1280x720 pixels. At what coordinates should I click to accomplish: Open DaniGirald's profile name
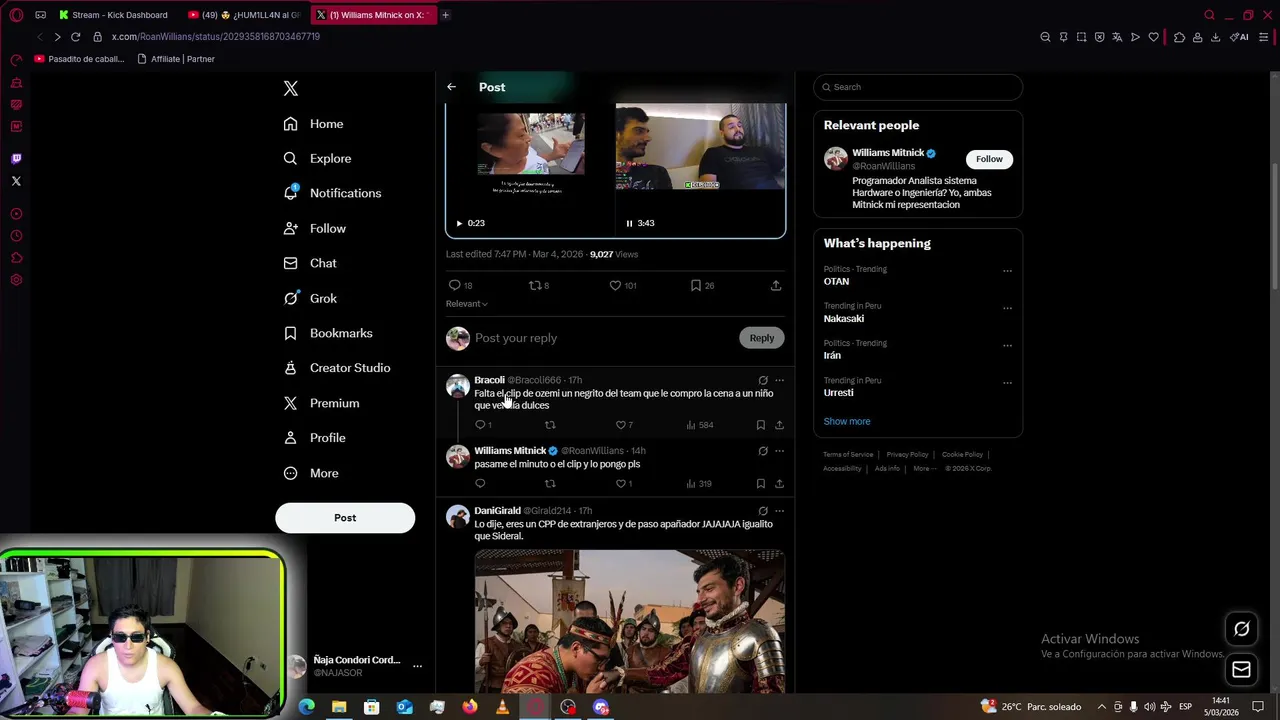tap(497, 511)
